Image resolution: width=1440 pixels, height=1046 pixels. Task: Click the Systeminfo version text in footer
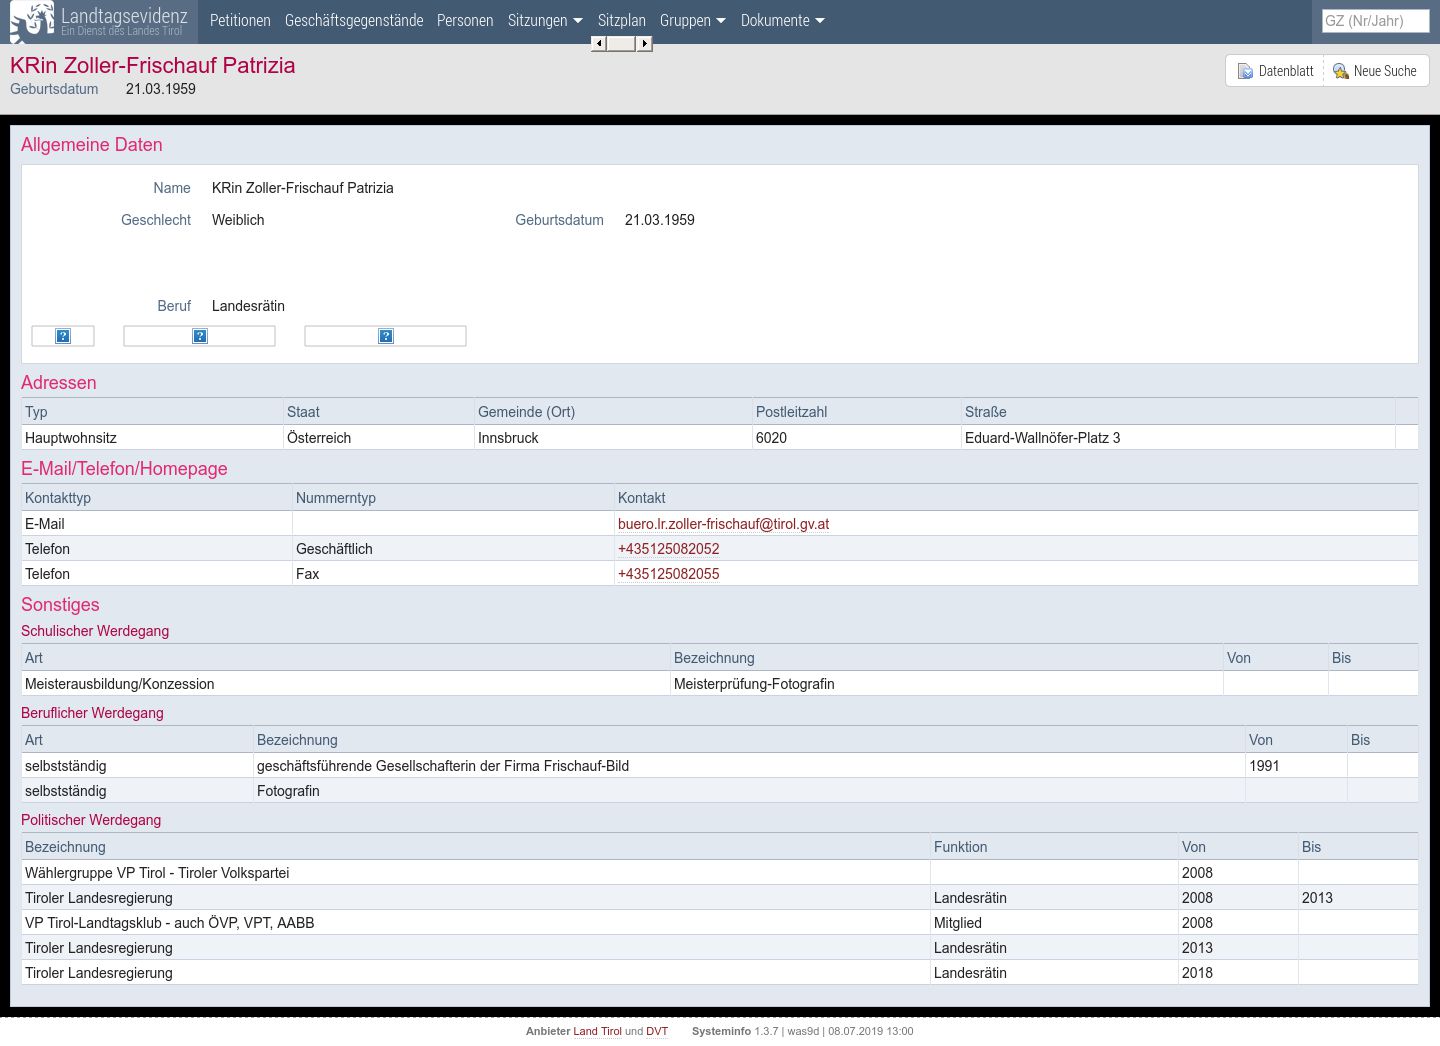click(802, 1031)
